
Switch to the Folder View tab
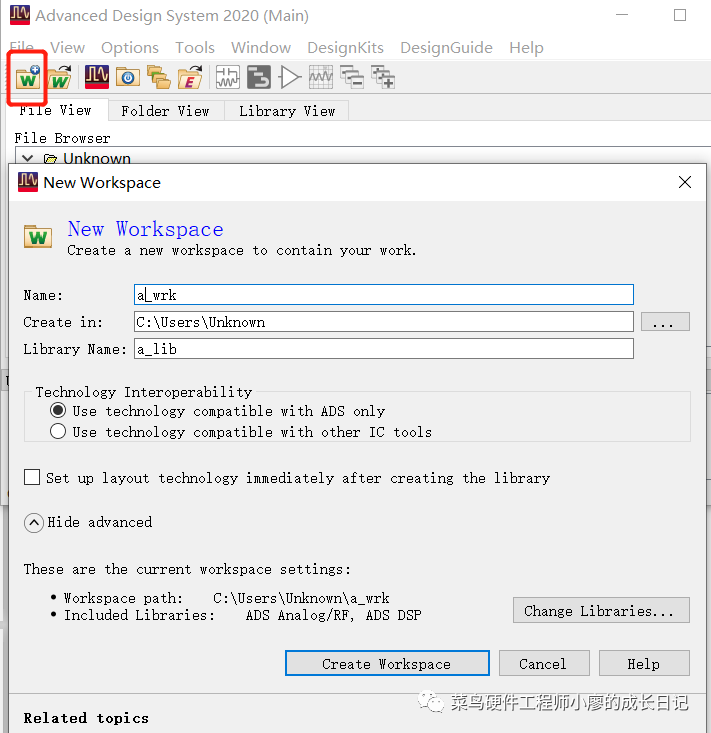(165, 111)
